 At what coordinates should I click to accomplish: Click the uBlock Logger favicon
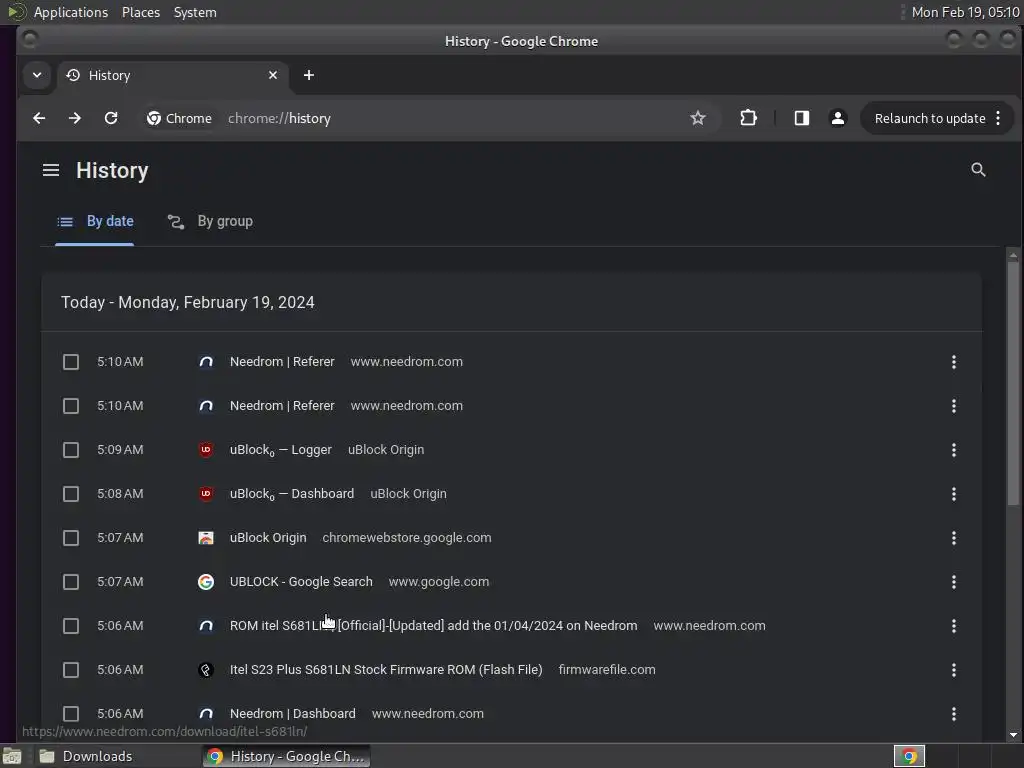click(x=206, y=449)
